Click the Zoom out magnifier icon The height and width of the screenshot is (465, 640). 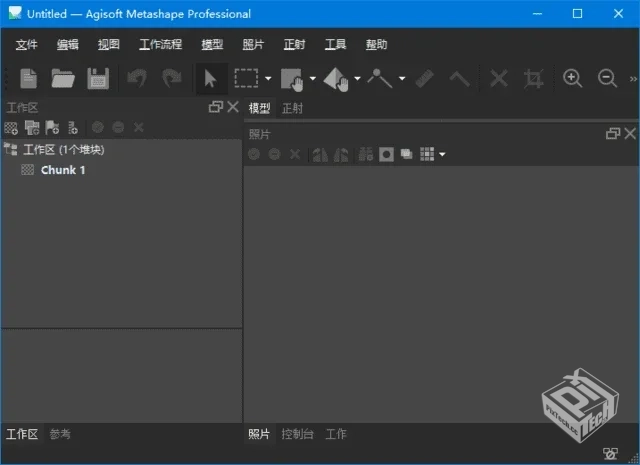(607, 78)
